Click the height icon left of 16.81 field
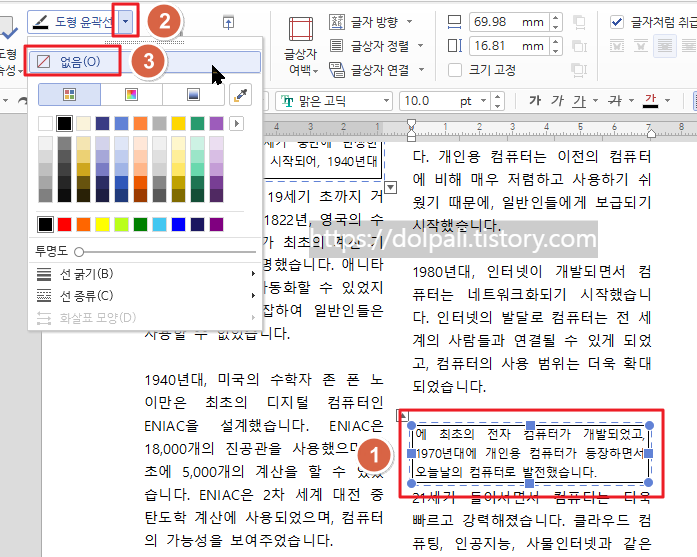This screenshot has height=557, width=697. 455,45
